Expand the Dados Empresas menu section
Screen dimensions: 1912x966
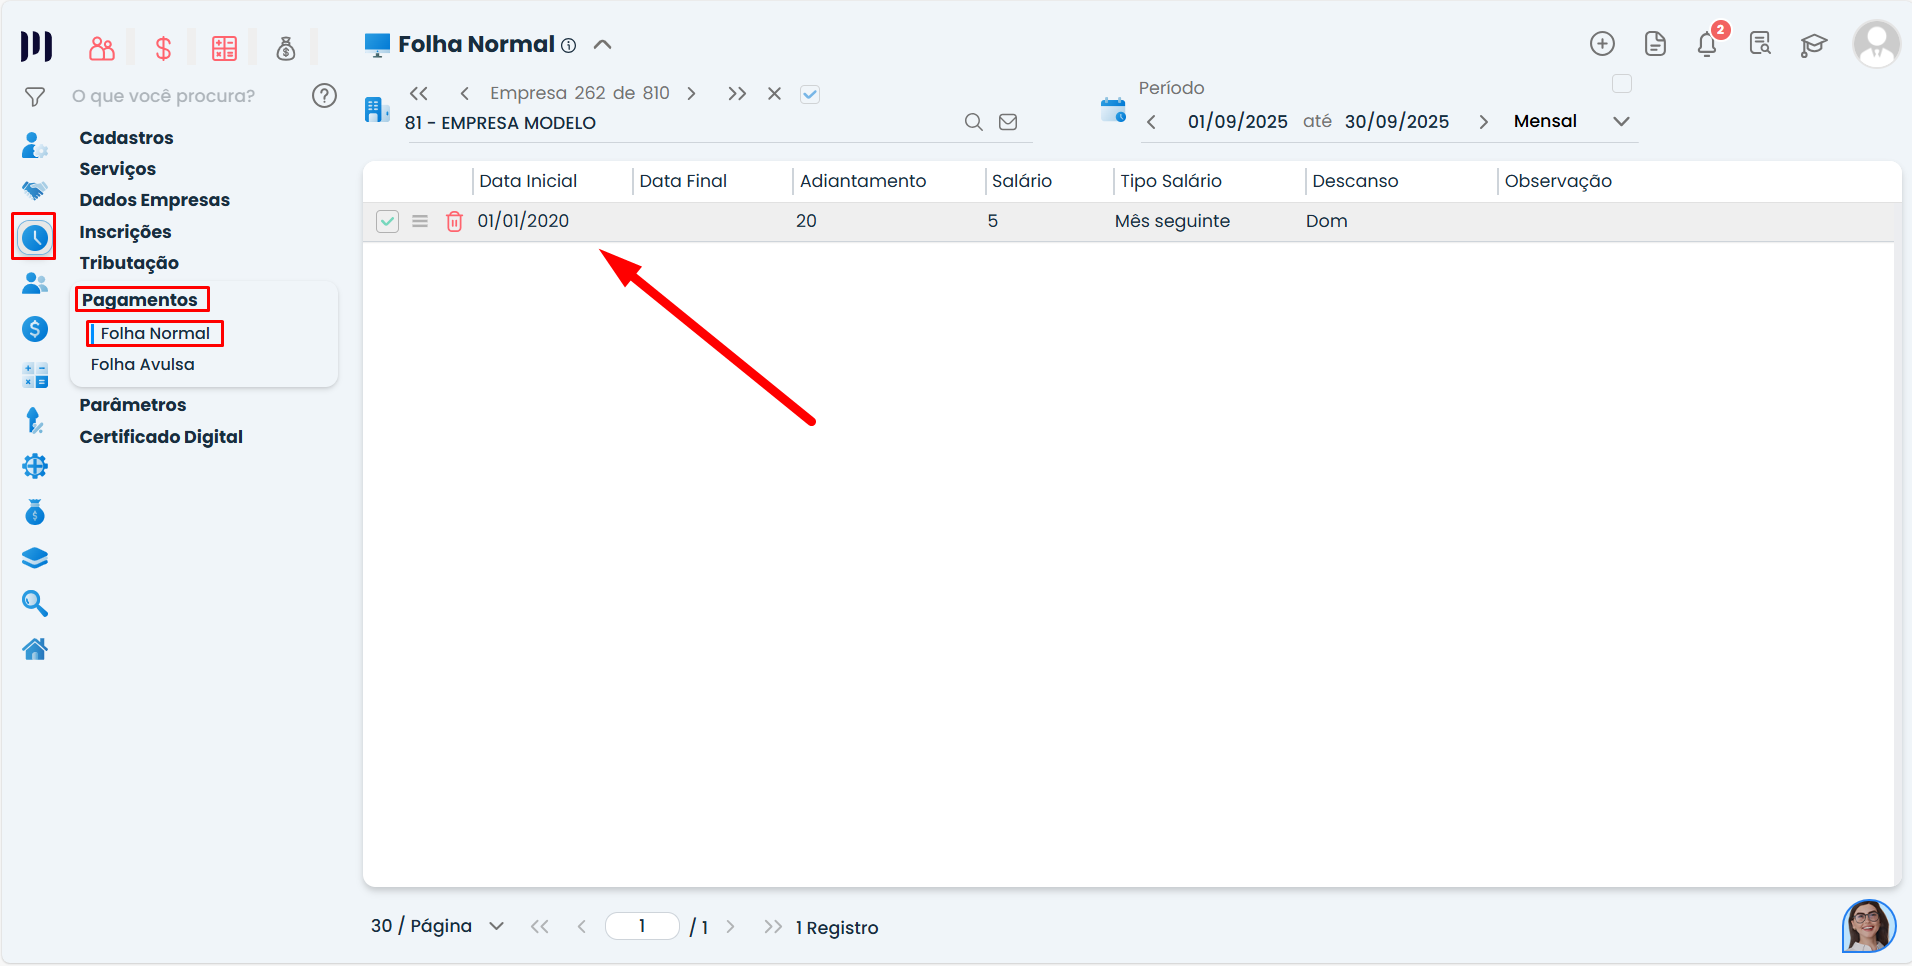click(x=155, y=200)
